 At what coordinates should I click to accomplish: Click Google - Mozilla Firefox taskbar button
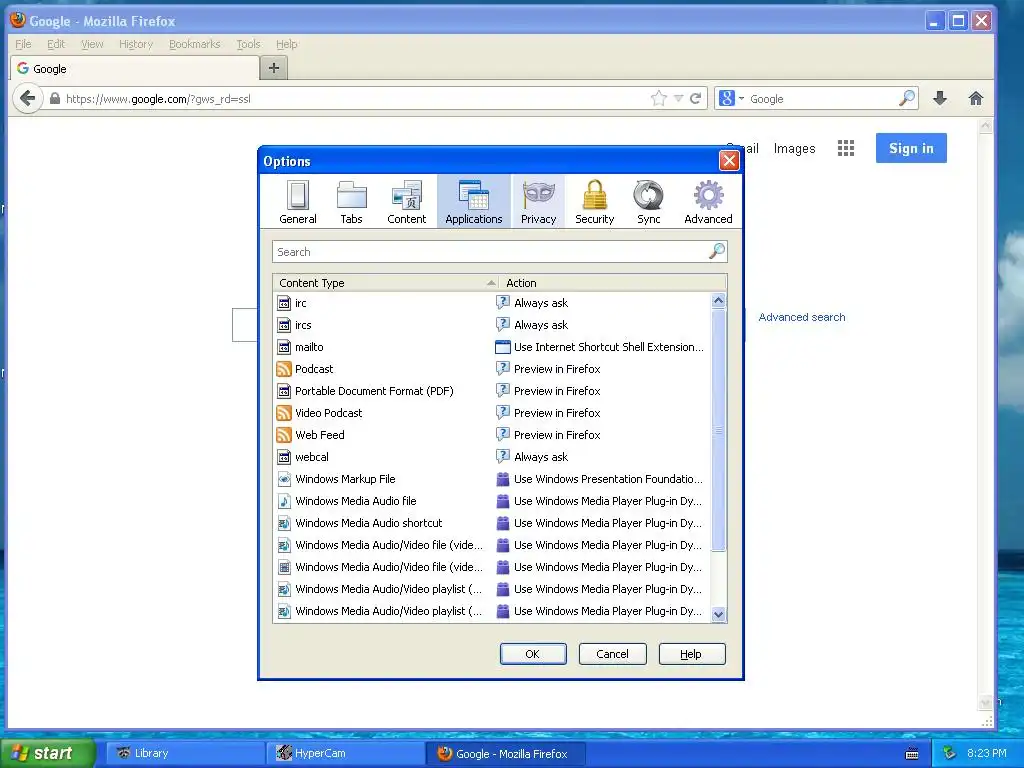pos(506,753)
